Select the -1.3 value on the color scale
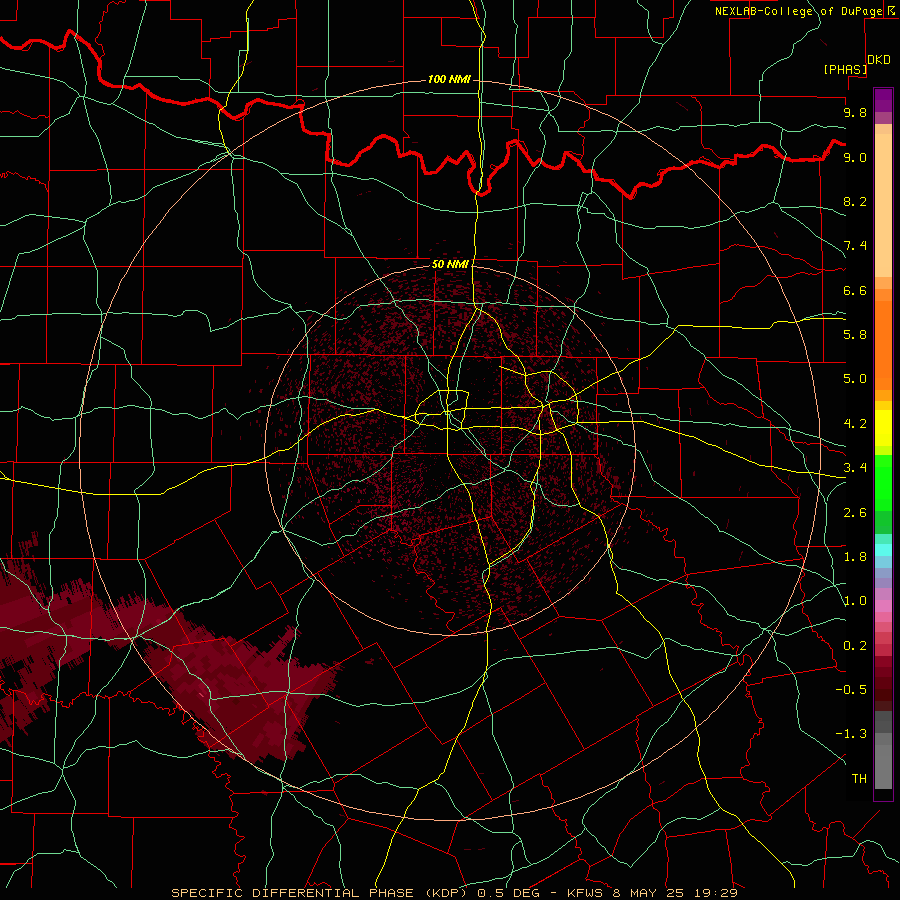This screenshot has height=900, width=900. (x=851, y=734)
